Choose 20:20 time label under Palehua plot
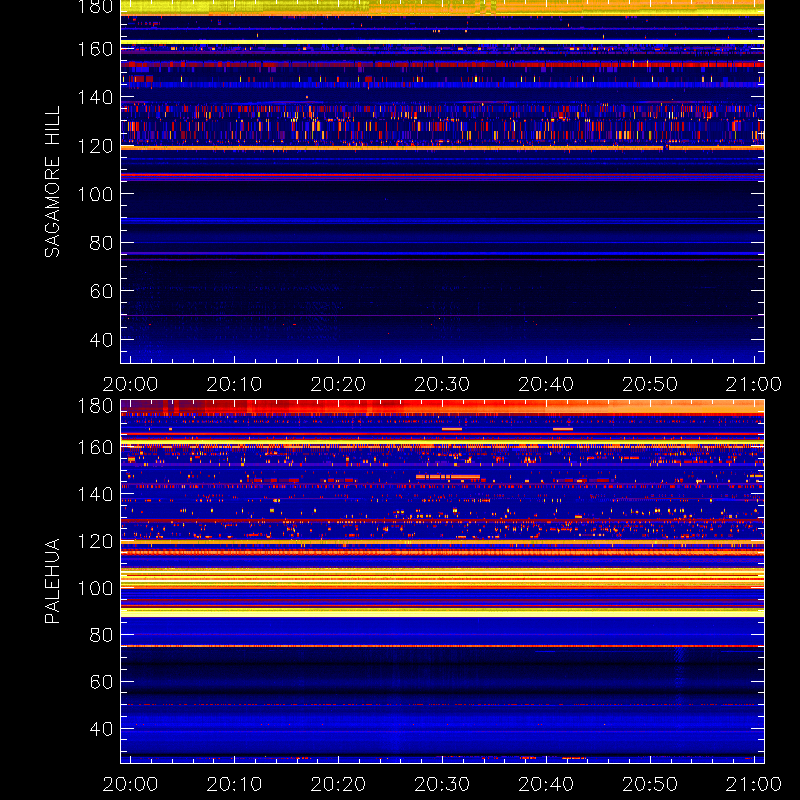 (x=338, y=784)
